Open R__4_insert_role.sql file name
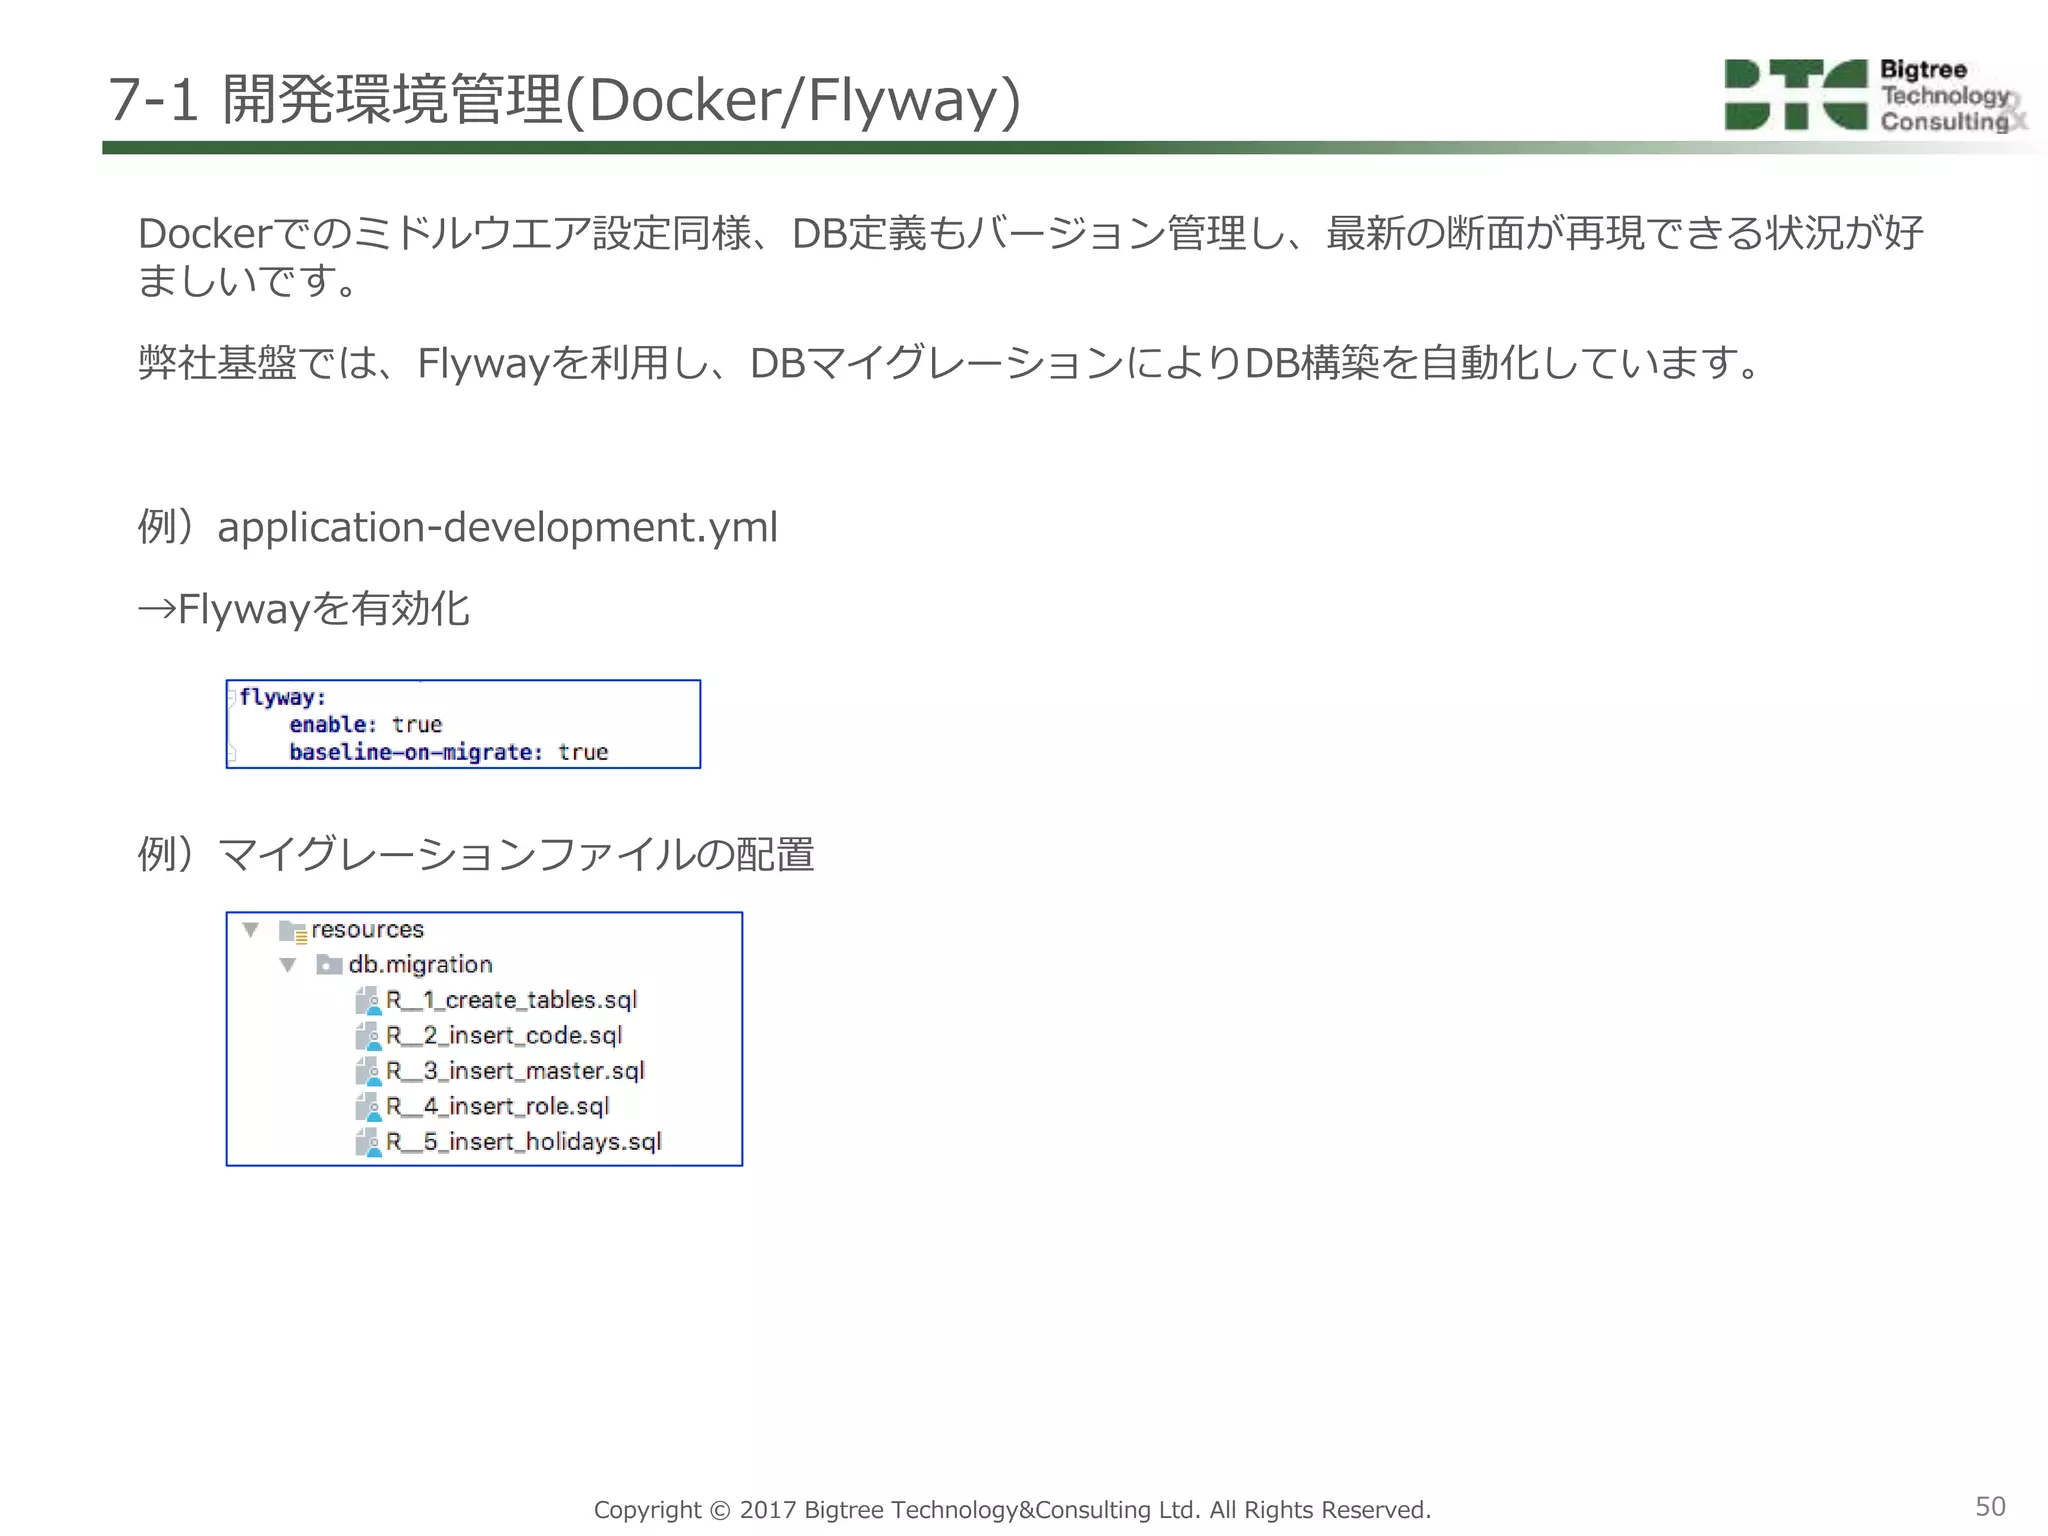The width and height of the screenshot is (2048, 1536). 497,1107
